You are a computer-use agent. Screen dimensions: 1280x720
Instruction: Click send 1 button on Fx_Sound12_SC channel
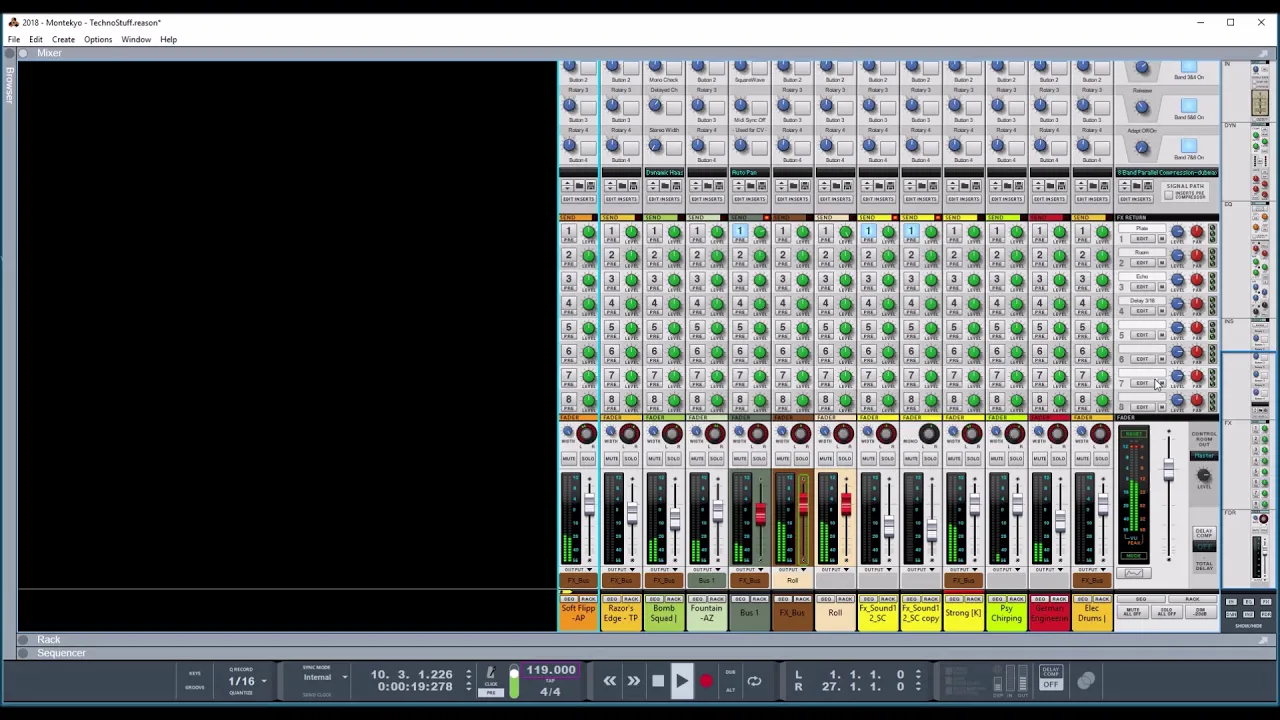868,232
